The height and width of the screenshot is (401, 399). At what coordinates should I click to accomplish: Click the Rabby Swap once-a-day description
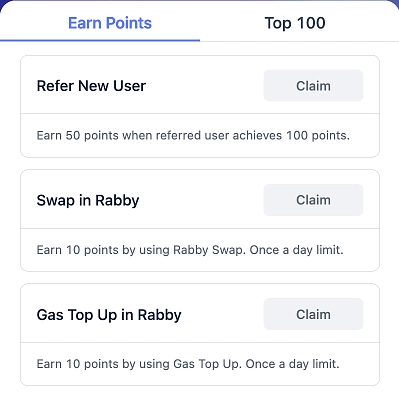190,250
